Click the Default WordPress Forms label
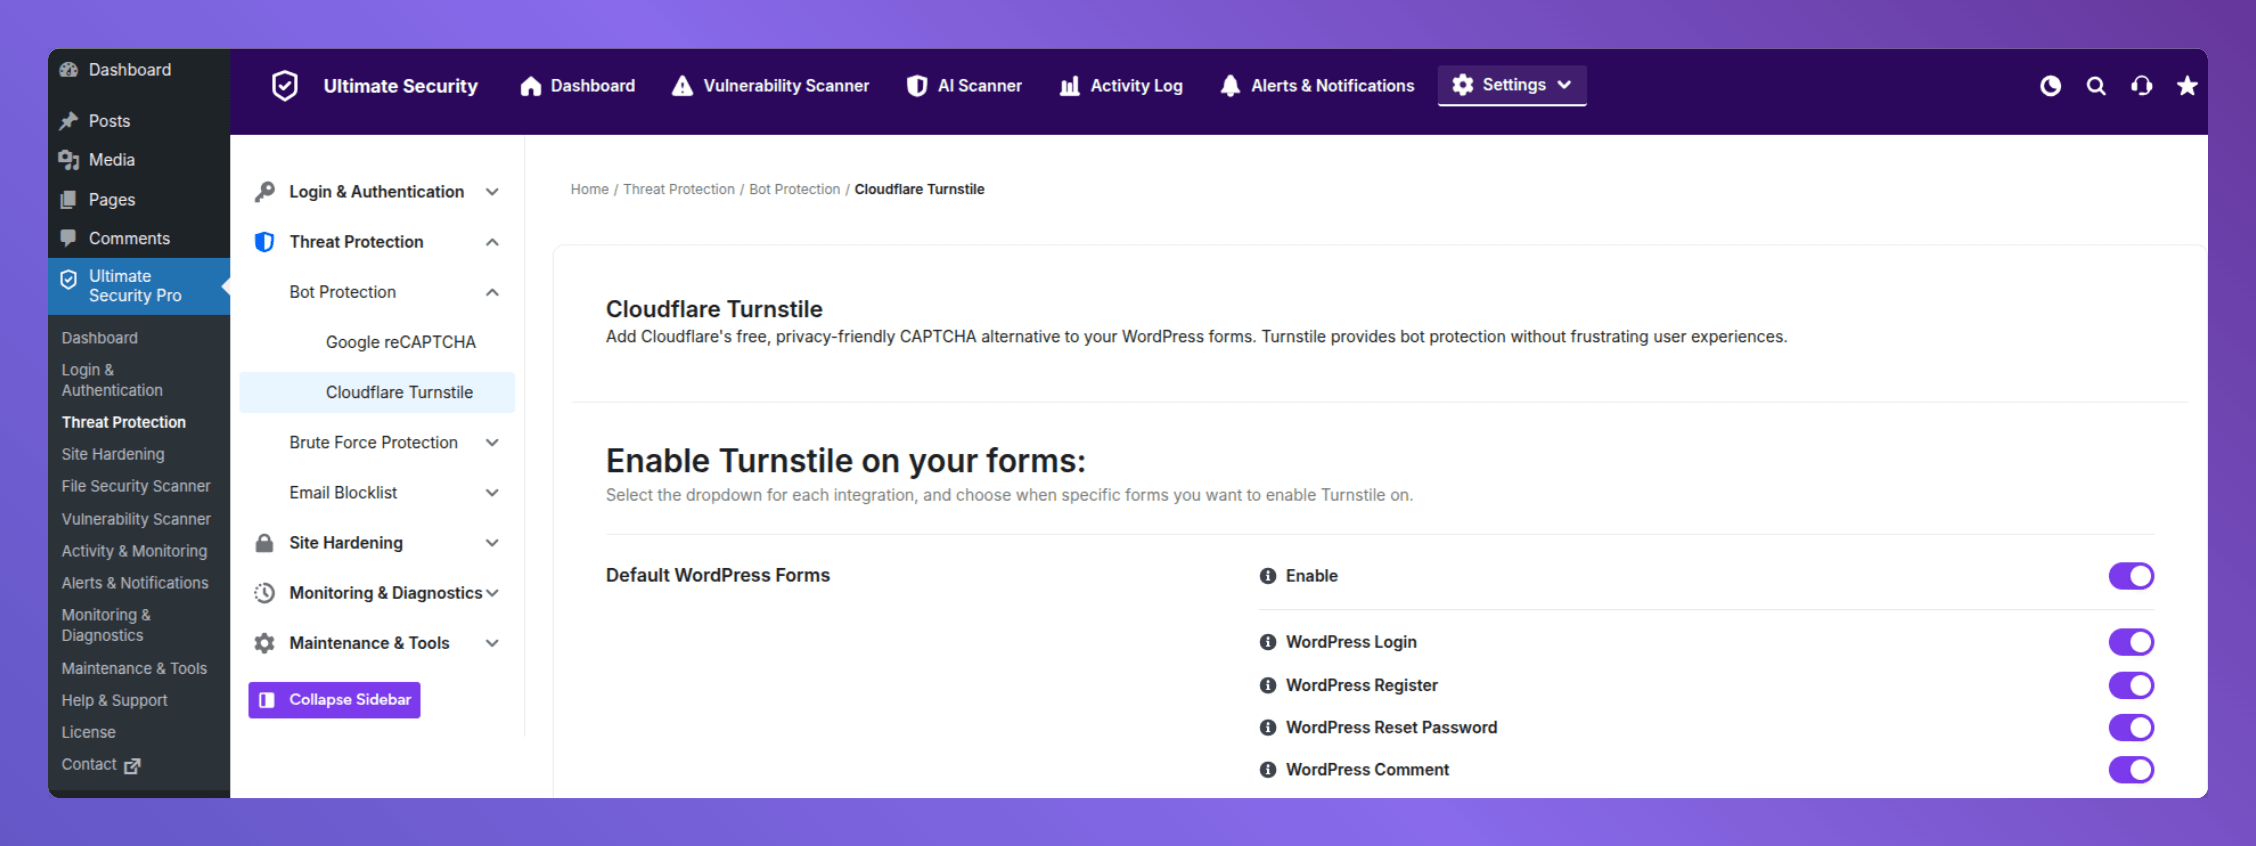Viewport: 2256px width, 846px height. (718, 575)
